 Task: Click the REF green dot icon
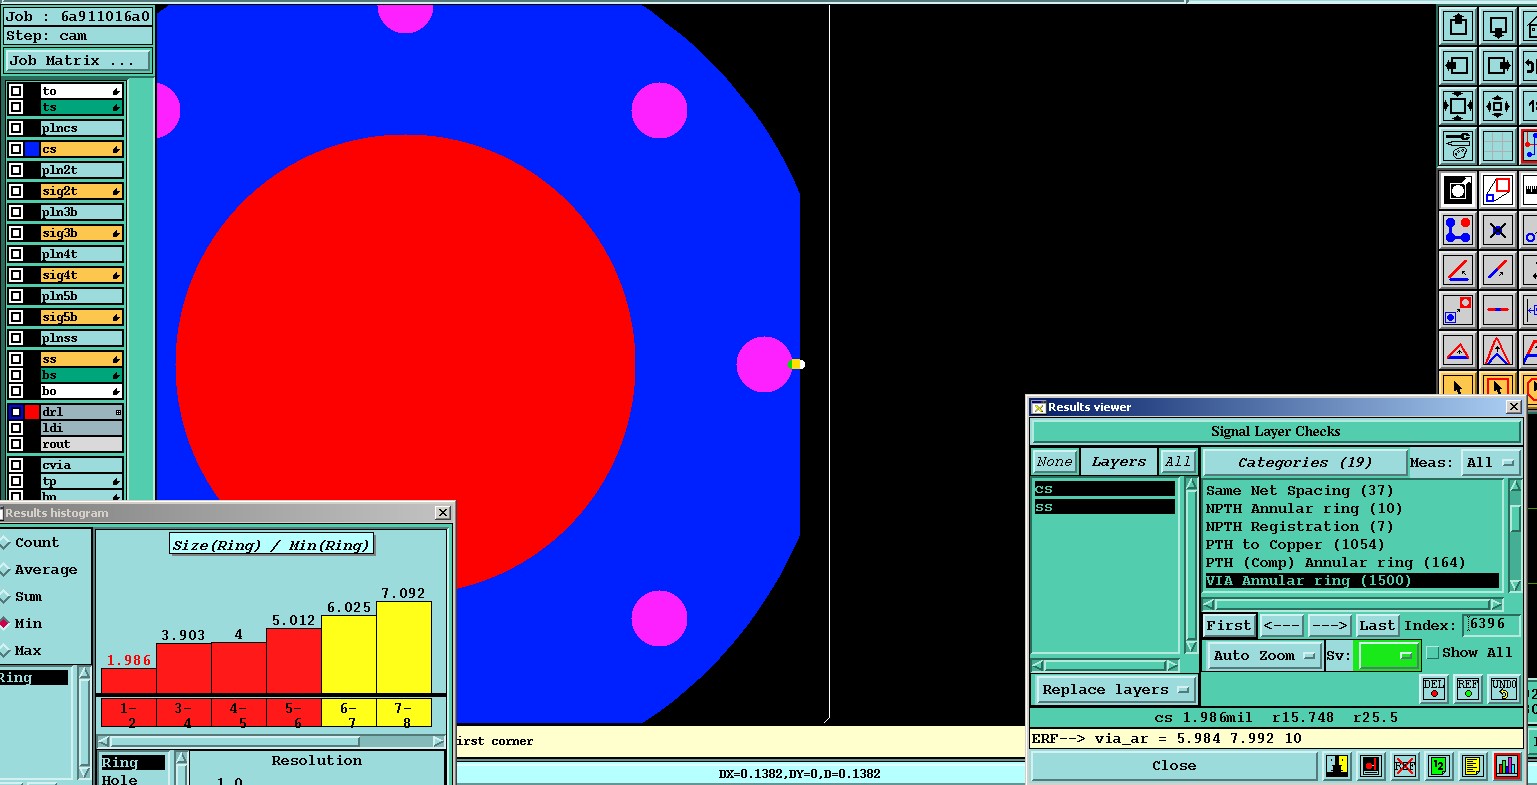(1468, 688)
